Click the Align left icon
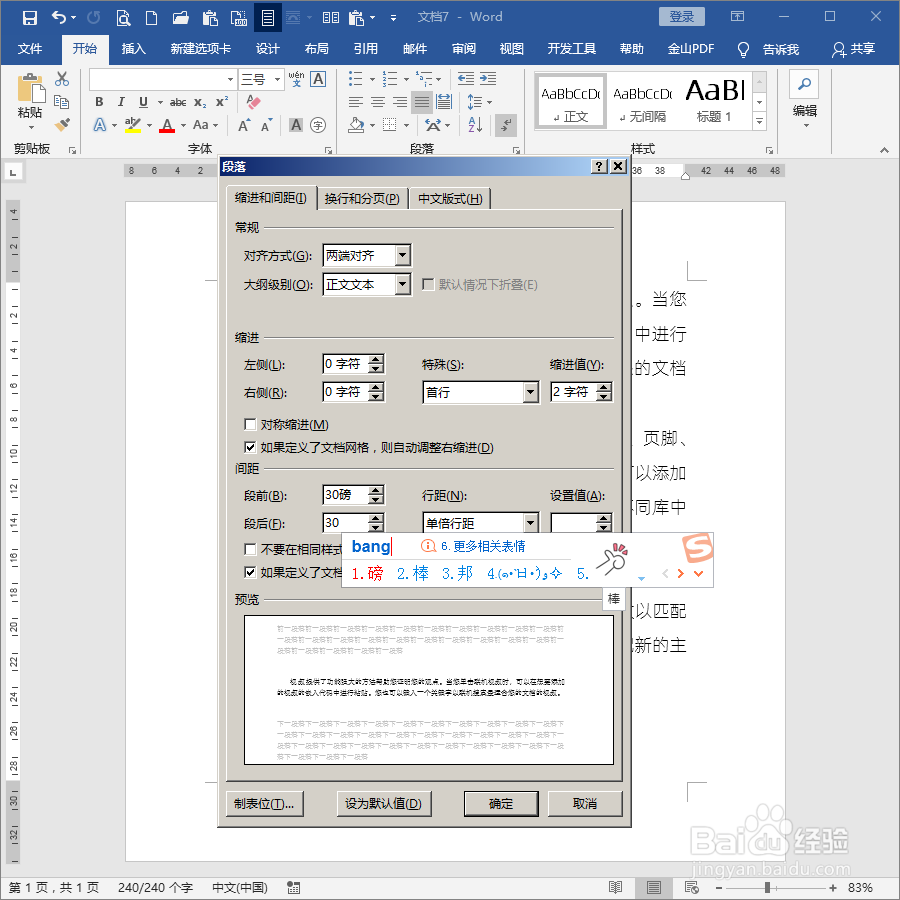 [356, 102]
